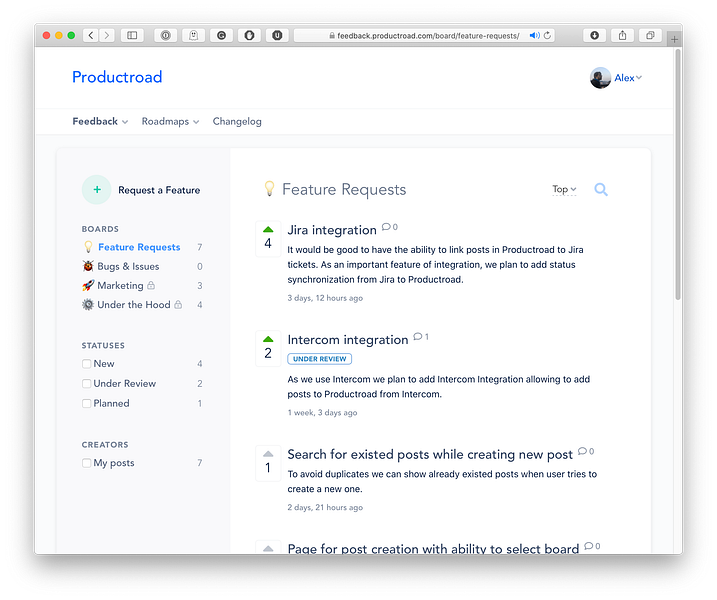Click the UNDER REVIEW status badge
717x600 pixels.
[320, 359]
